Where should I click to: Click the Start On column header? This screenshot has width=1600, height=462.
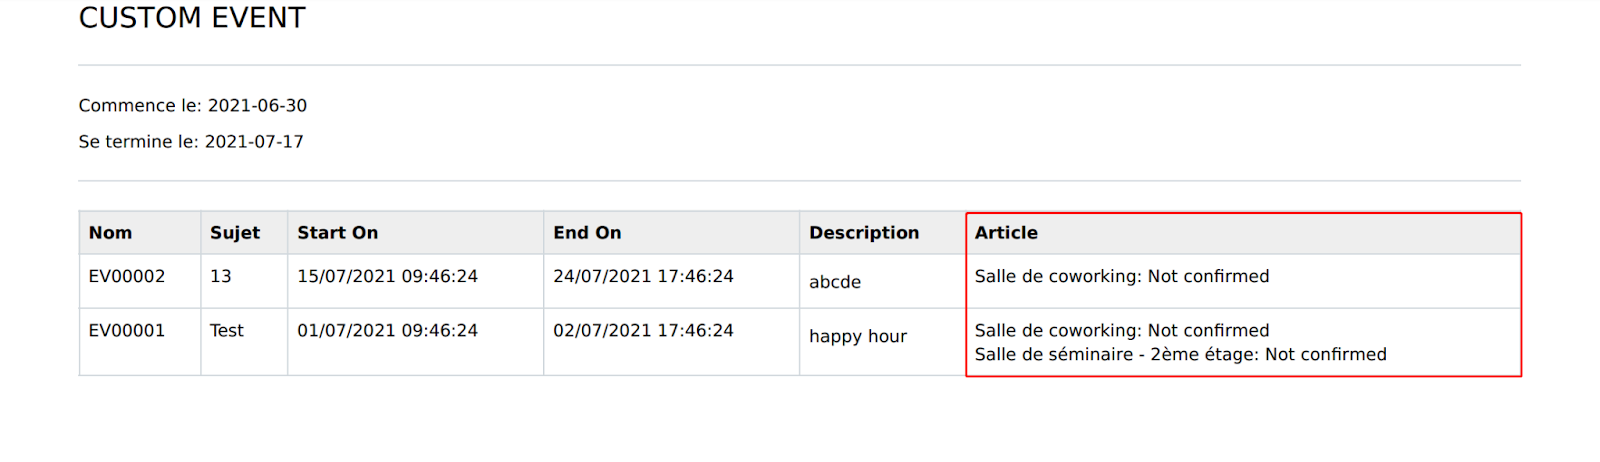337,232
